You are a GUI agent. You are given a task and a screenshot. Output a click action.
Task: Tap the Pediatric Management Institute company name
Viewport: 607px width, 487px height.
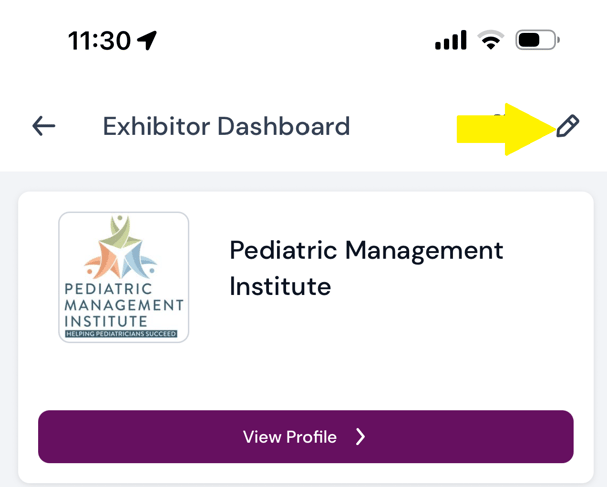point(366,268)
